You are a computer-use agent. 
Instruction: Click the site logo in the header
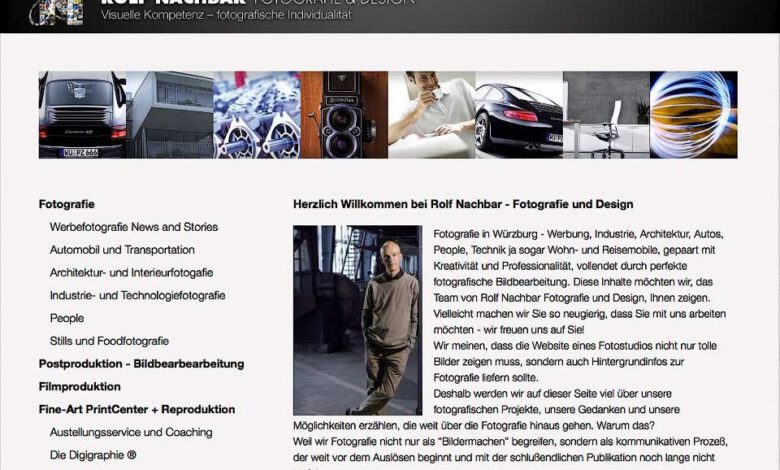[56, 12]
